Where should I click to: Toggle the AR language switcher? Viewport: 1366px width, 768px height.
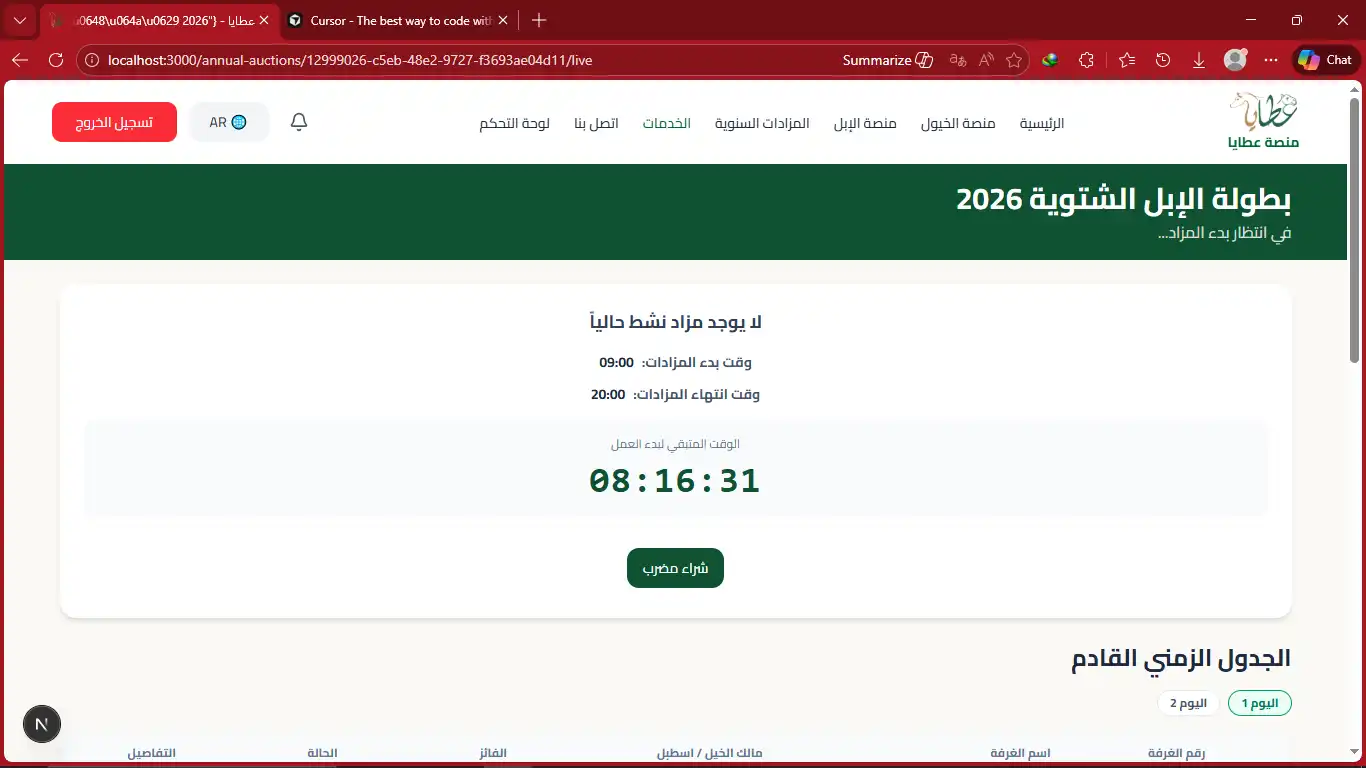pyautogui.click(x=229, y=122)
